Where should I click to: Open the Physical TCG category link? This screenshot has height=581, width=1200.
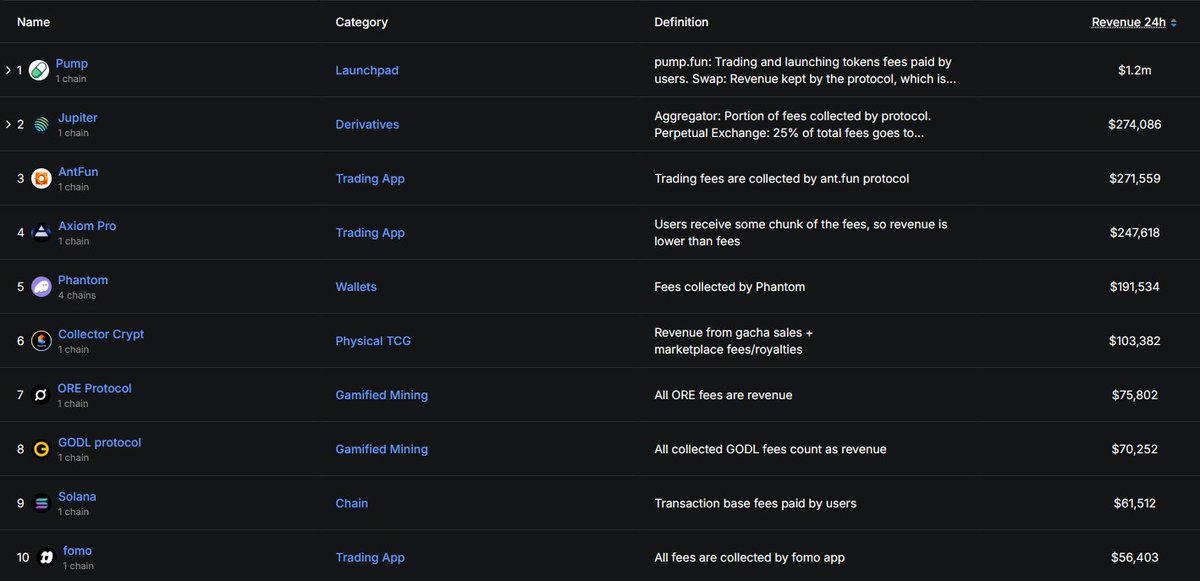(373, 340)
